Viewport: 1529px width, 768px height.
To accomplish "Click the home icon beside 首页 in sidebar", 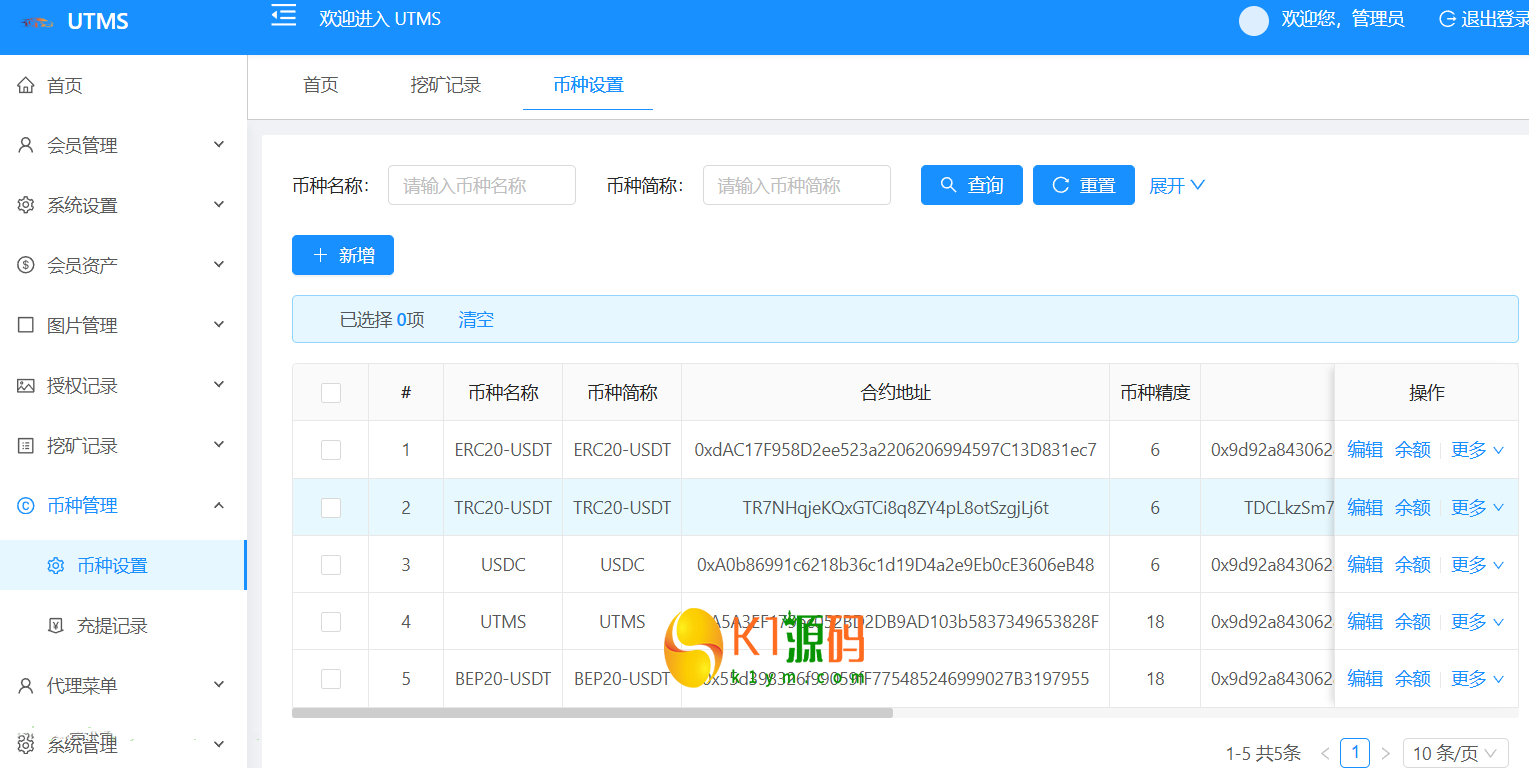I will (26, 85).
